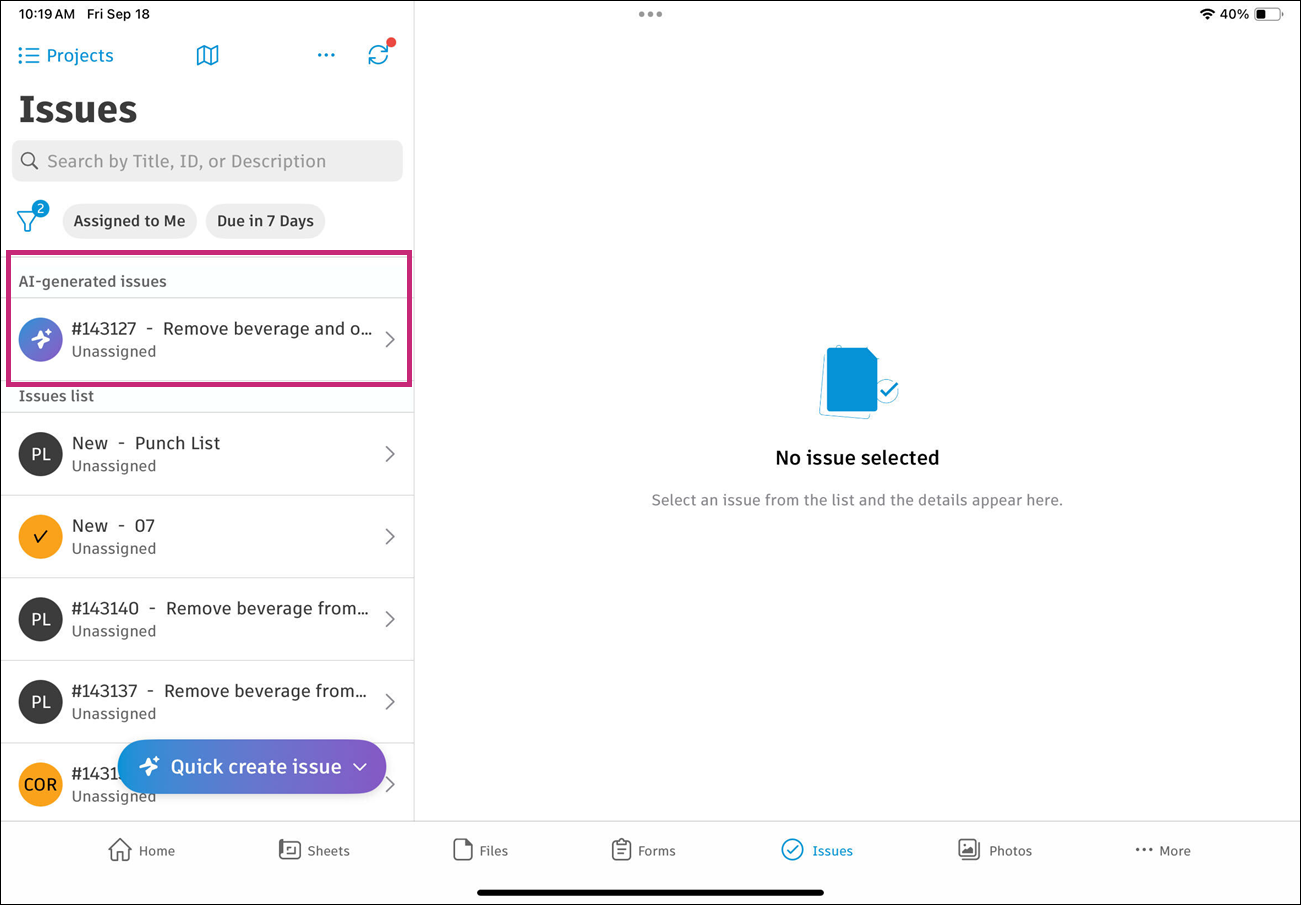Toggle the Assigned to Me filter
The height and width of the screenshot is (905, 1301).
pos(129,221)
